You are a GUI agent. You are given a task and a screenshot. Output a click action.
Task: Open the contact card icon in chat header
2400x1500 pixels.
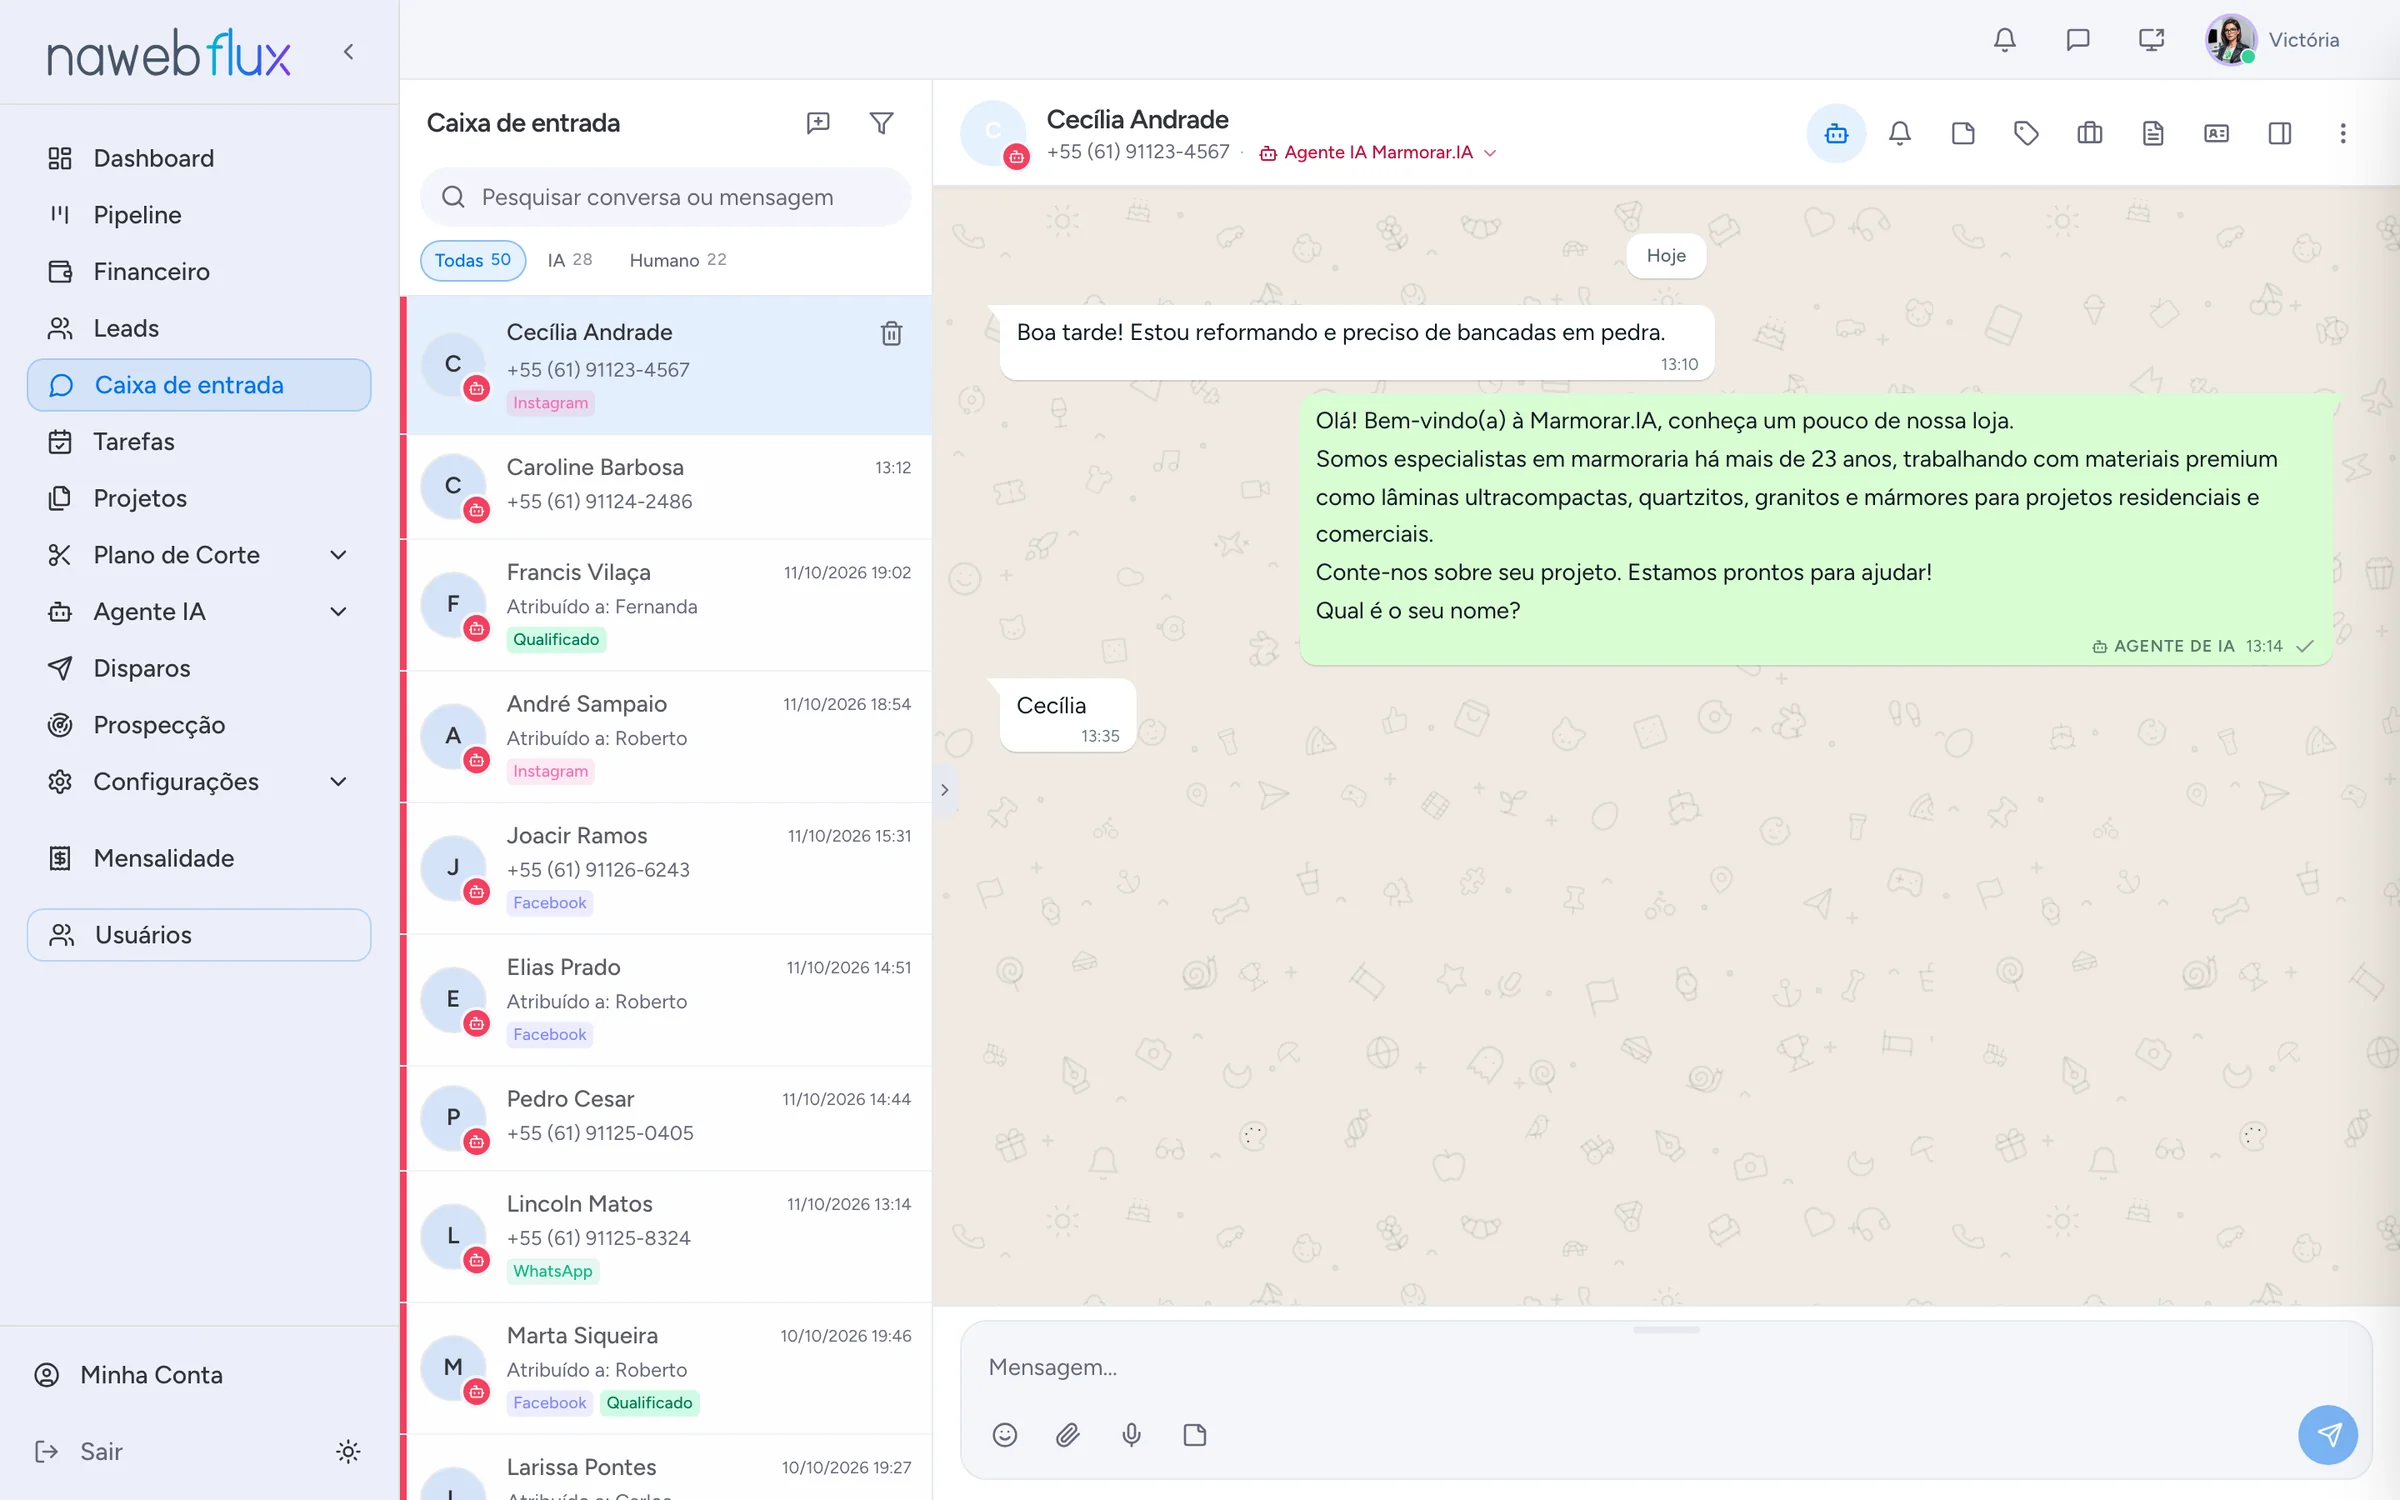pyautogui.click(x=2216, y=133)
